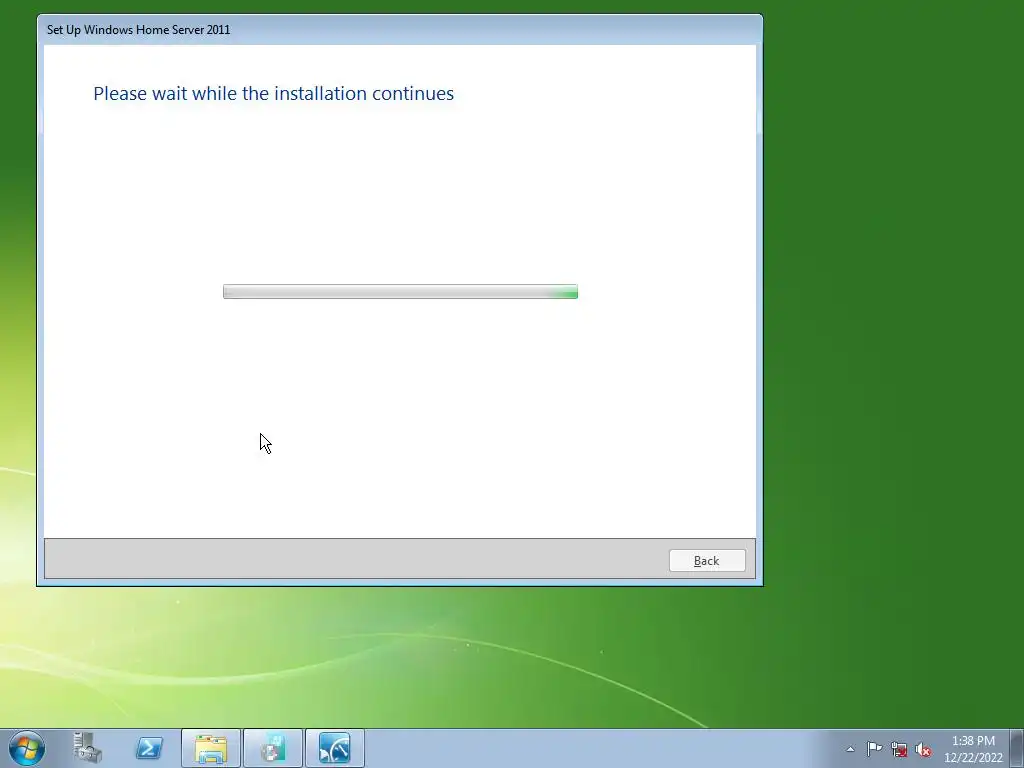Screen dimensions: 1024x768
Task: Open the Windows Start menu
Action: tap(27, 748)
